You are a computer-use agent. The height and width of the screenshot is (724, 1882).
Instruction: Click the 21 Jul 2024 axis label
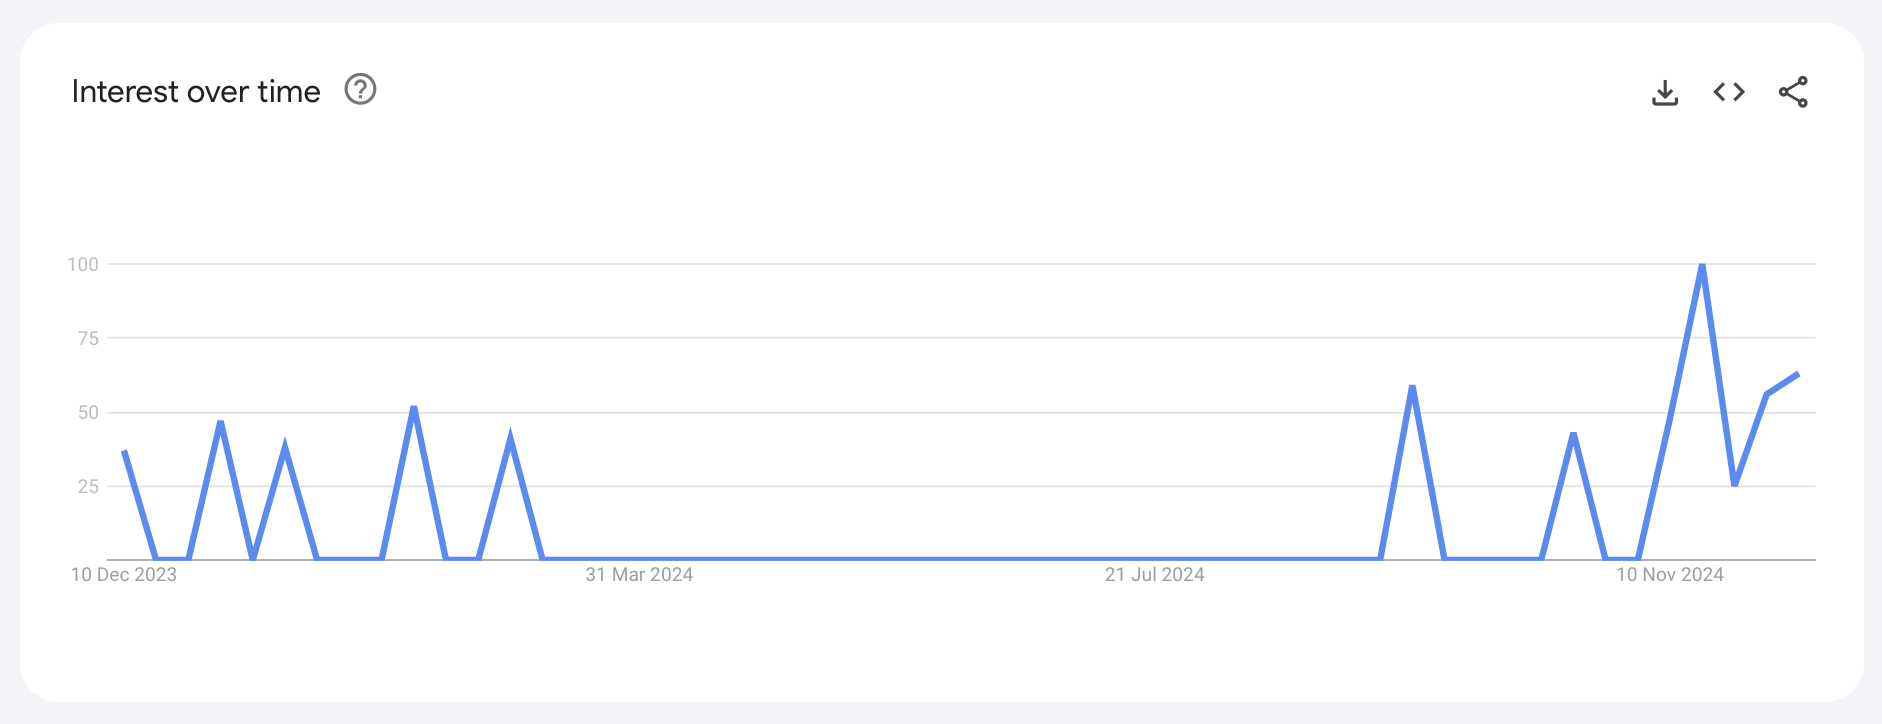coord(1154,575)
